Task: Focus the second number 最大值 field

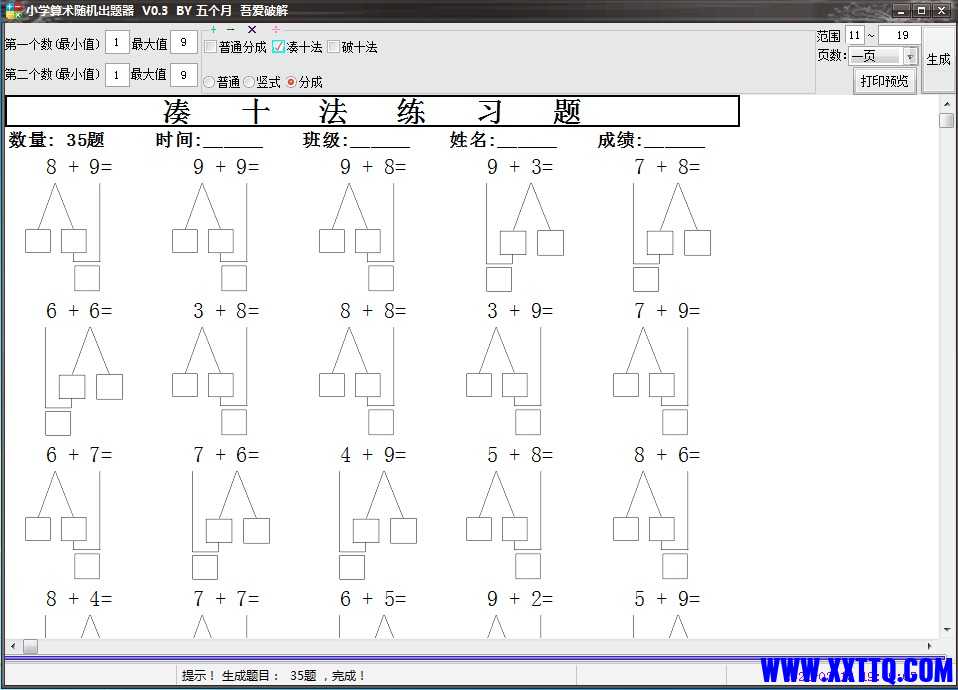Action: click(x=183, y=75)
